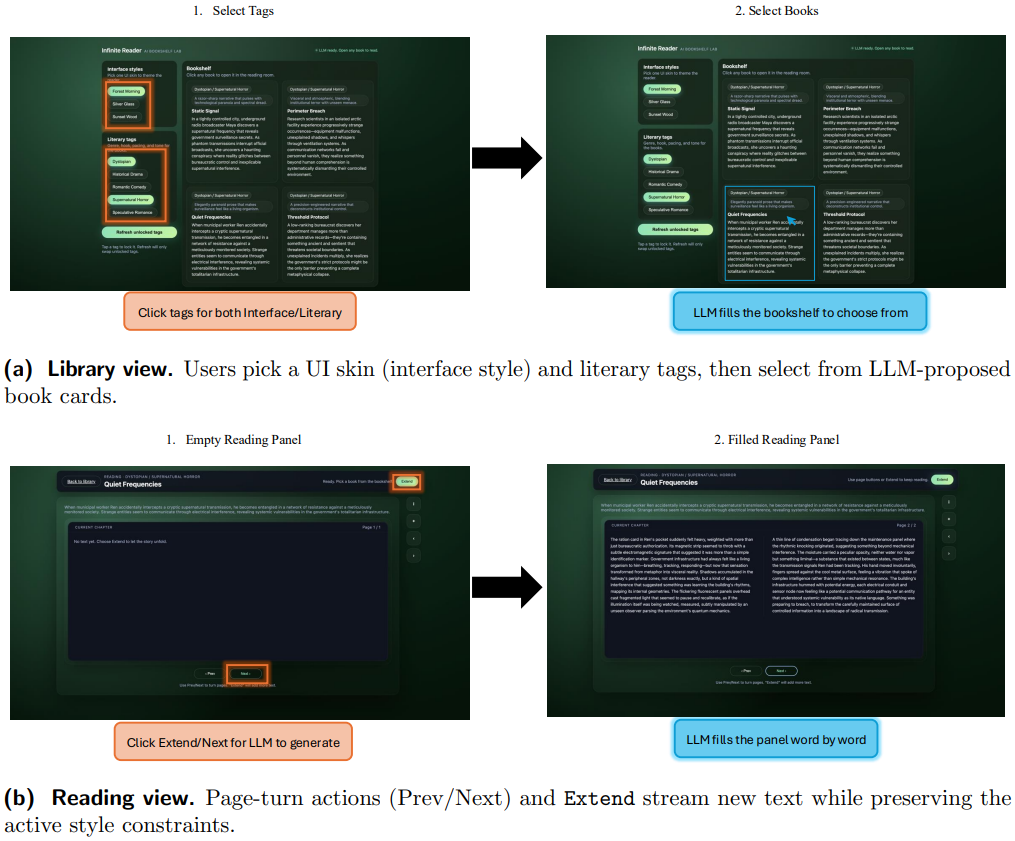Click the left-arrow sidebar icon in empty reading panel
1015x841 pixels.
[x=414, y=538]
